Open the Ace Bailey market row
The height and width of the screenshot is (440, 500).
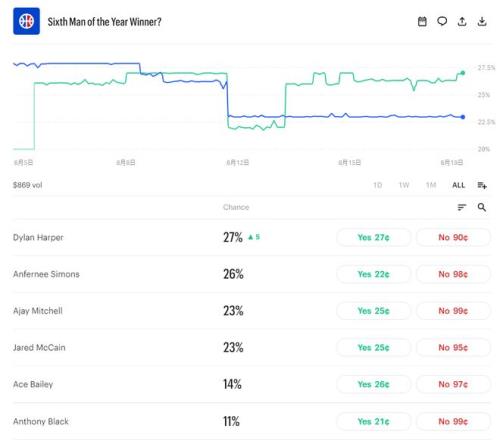pos(252,384)
